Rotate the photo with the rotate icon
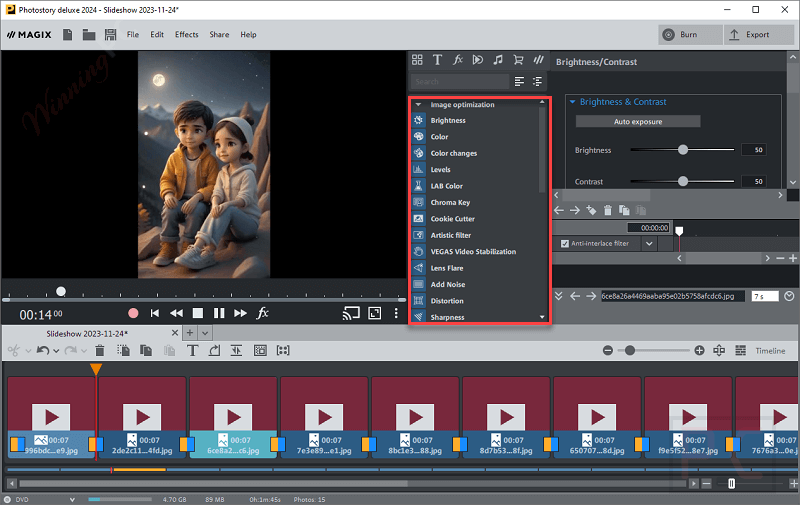 (x=214, y=350)
